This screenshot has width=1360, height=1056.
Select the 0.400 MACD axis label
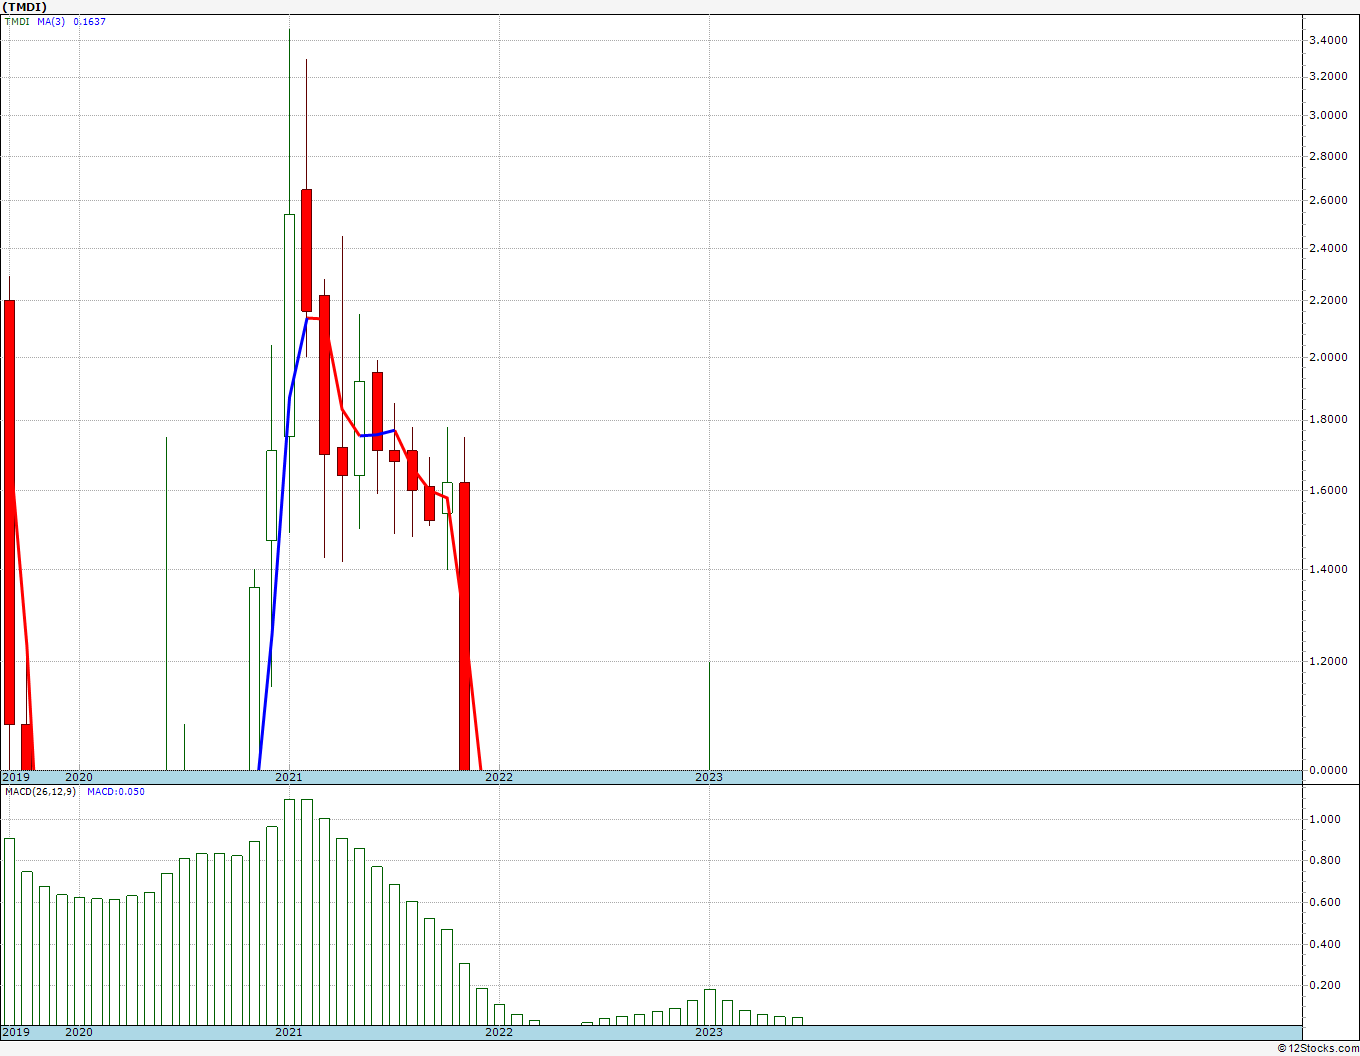click(x=1323, y=945)
